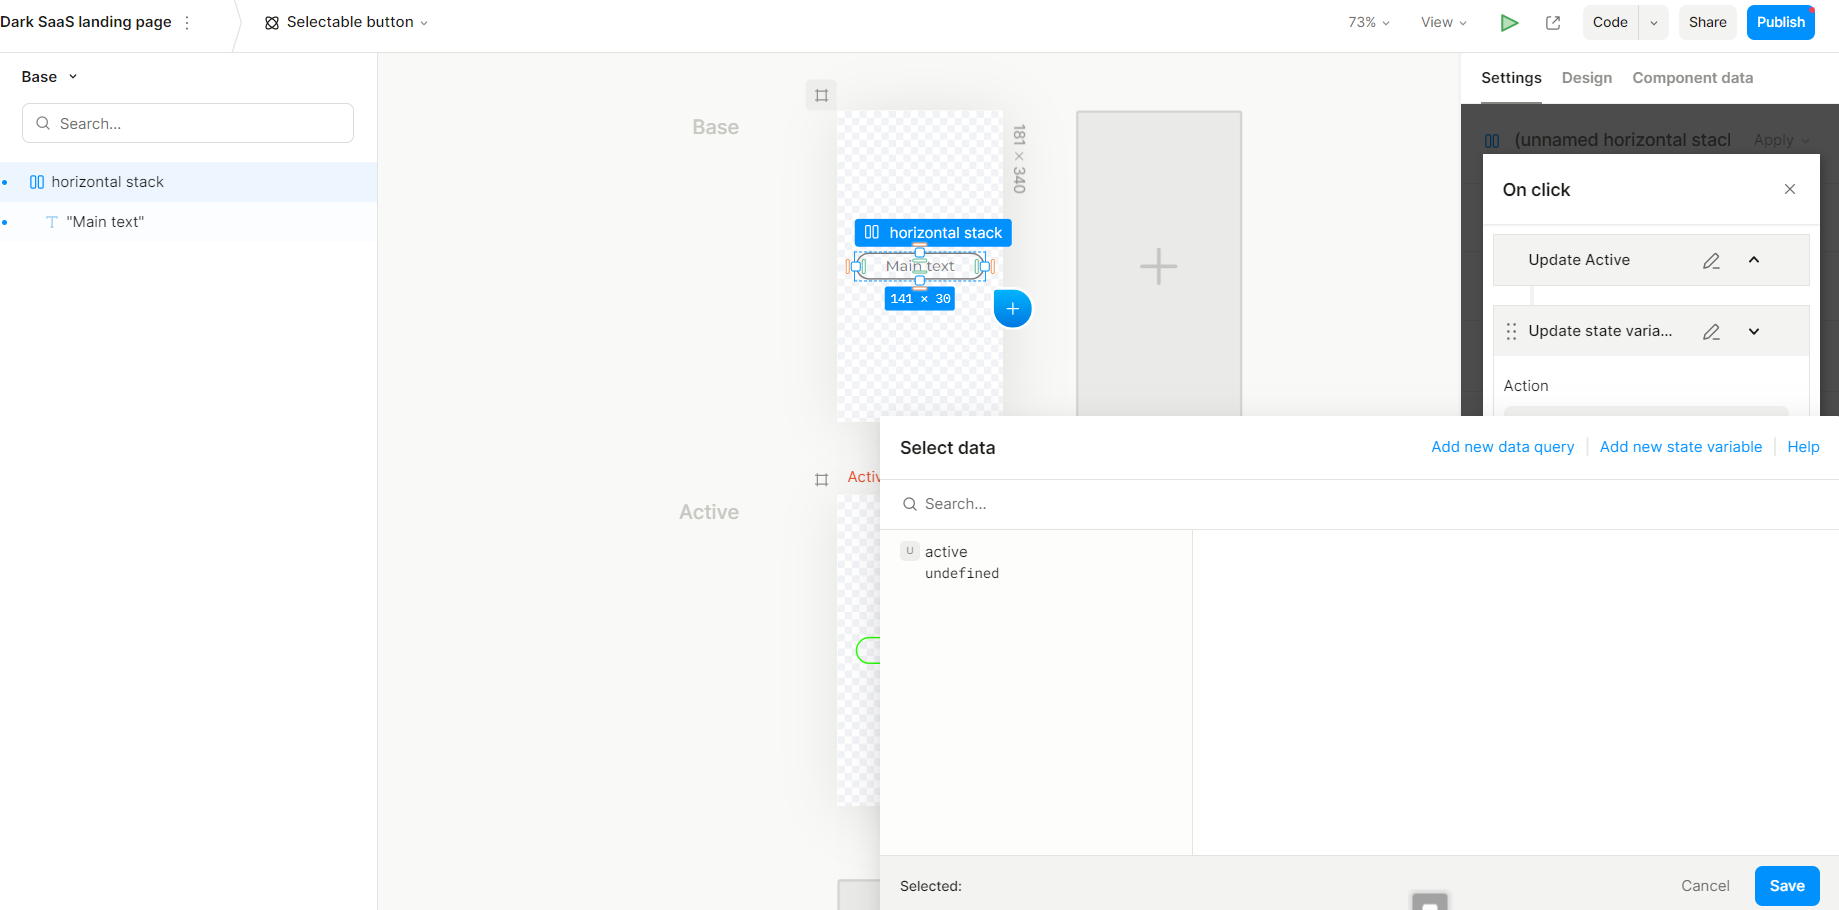The height and width of the screenshot is (910, 1839).
Task: Click the Save button
Action: click(x=1786, y=886)
